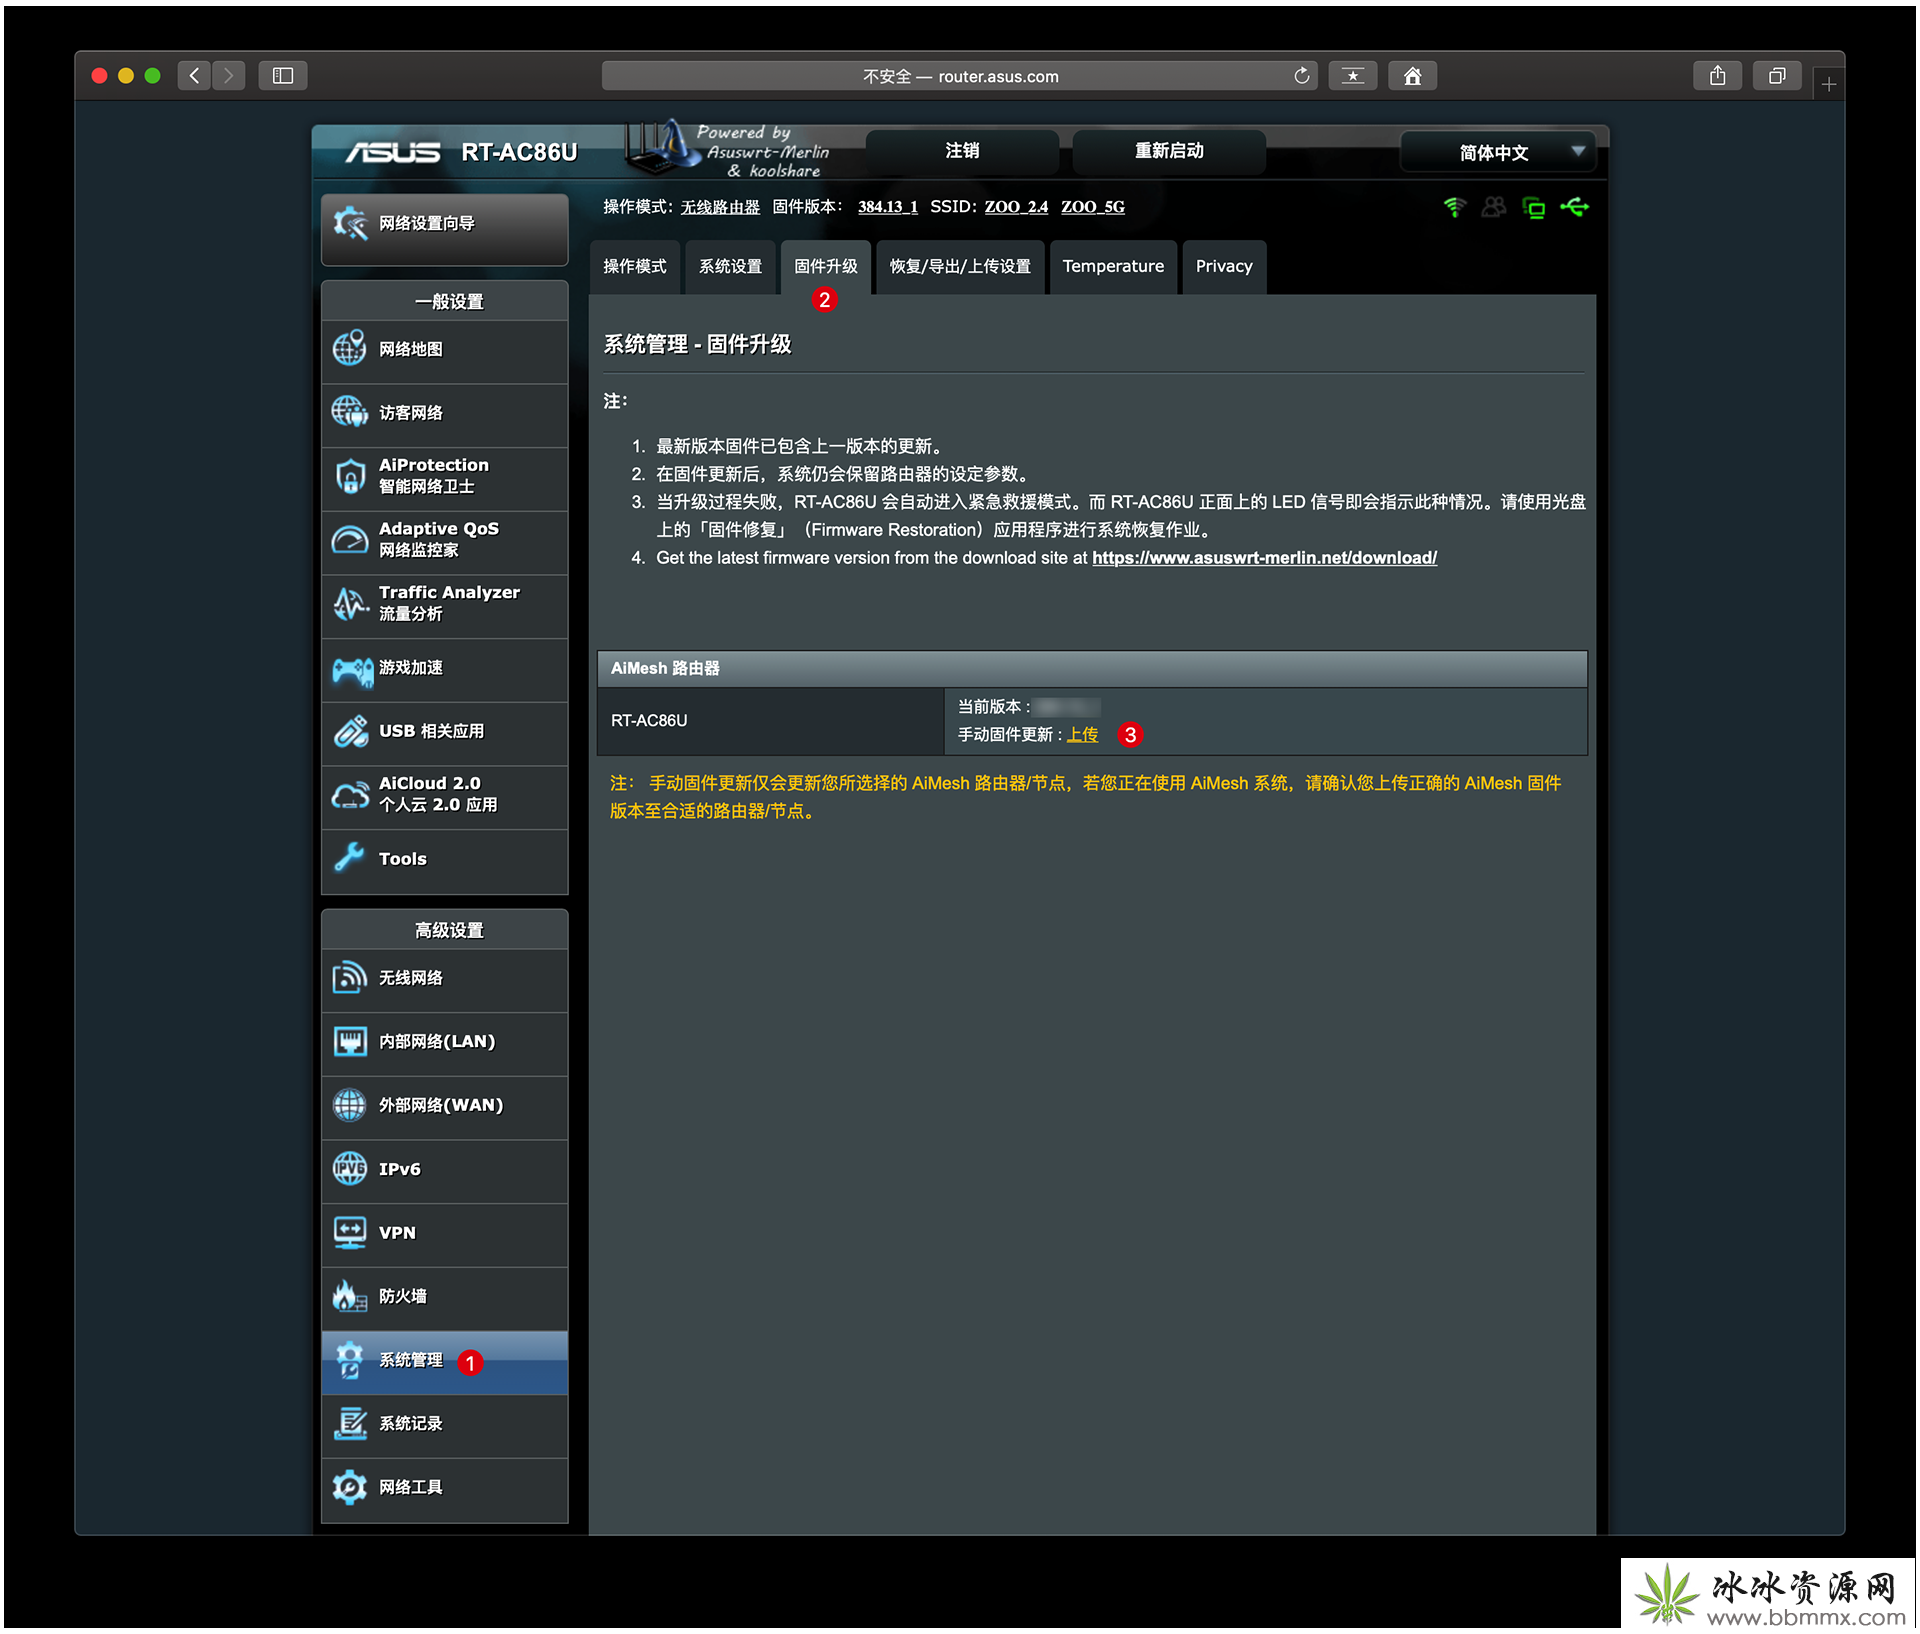Open 防火墙 firewall settings
Viewport: 1920px width, 1634px height.
click(444, 1297)
